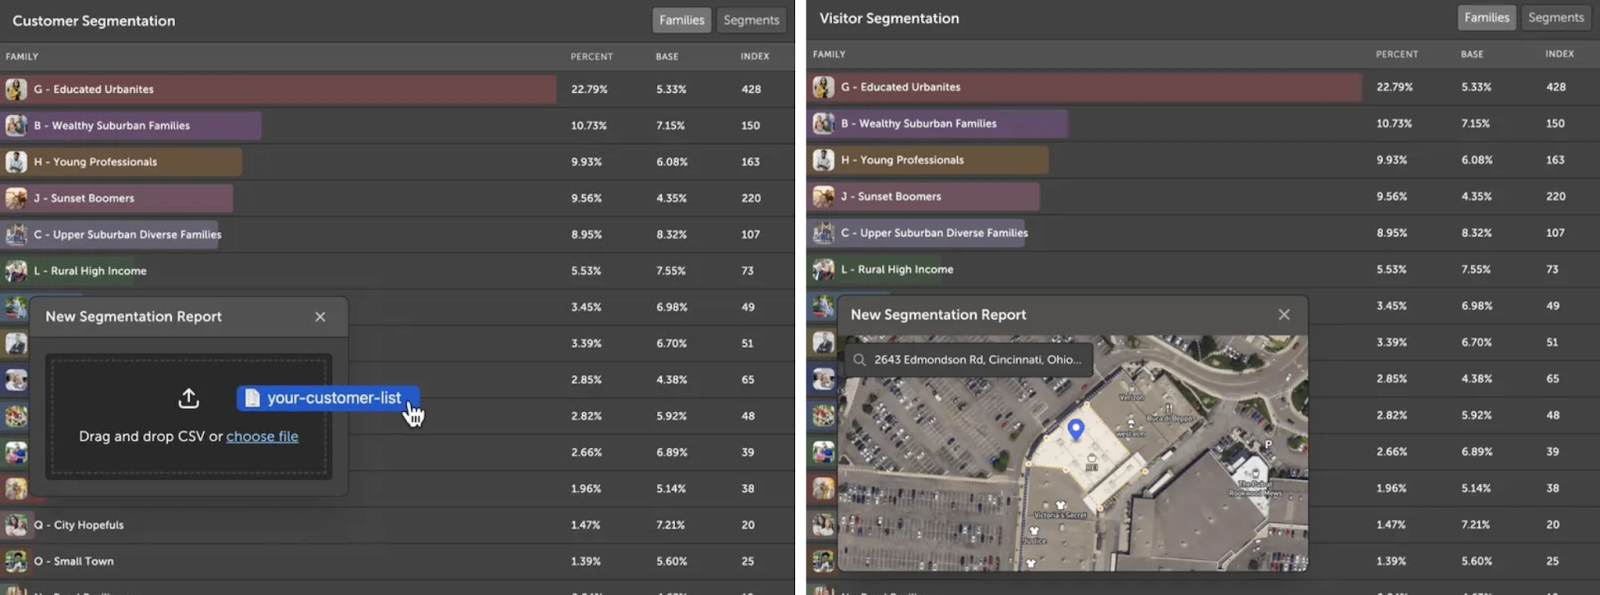The width and height of the screenshot is (1600, 595).
Task: Click Wealthy Suburban Families avatar in Visitor panel
Action: pos(823,123)
